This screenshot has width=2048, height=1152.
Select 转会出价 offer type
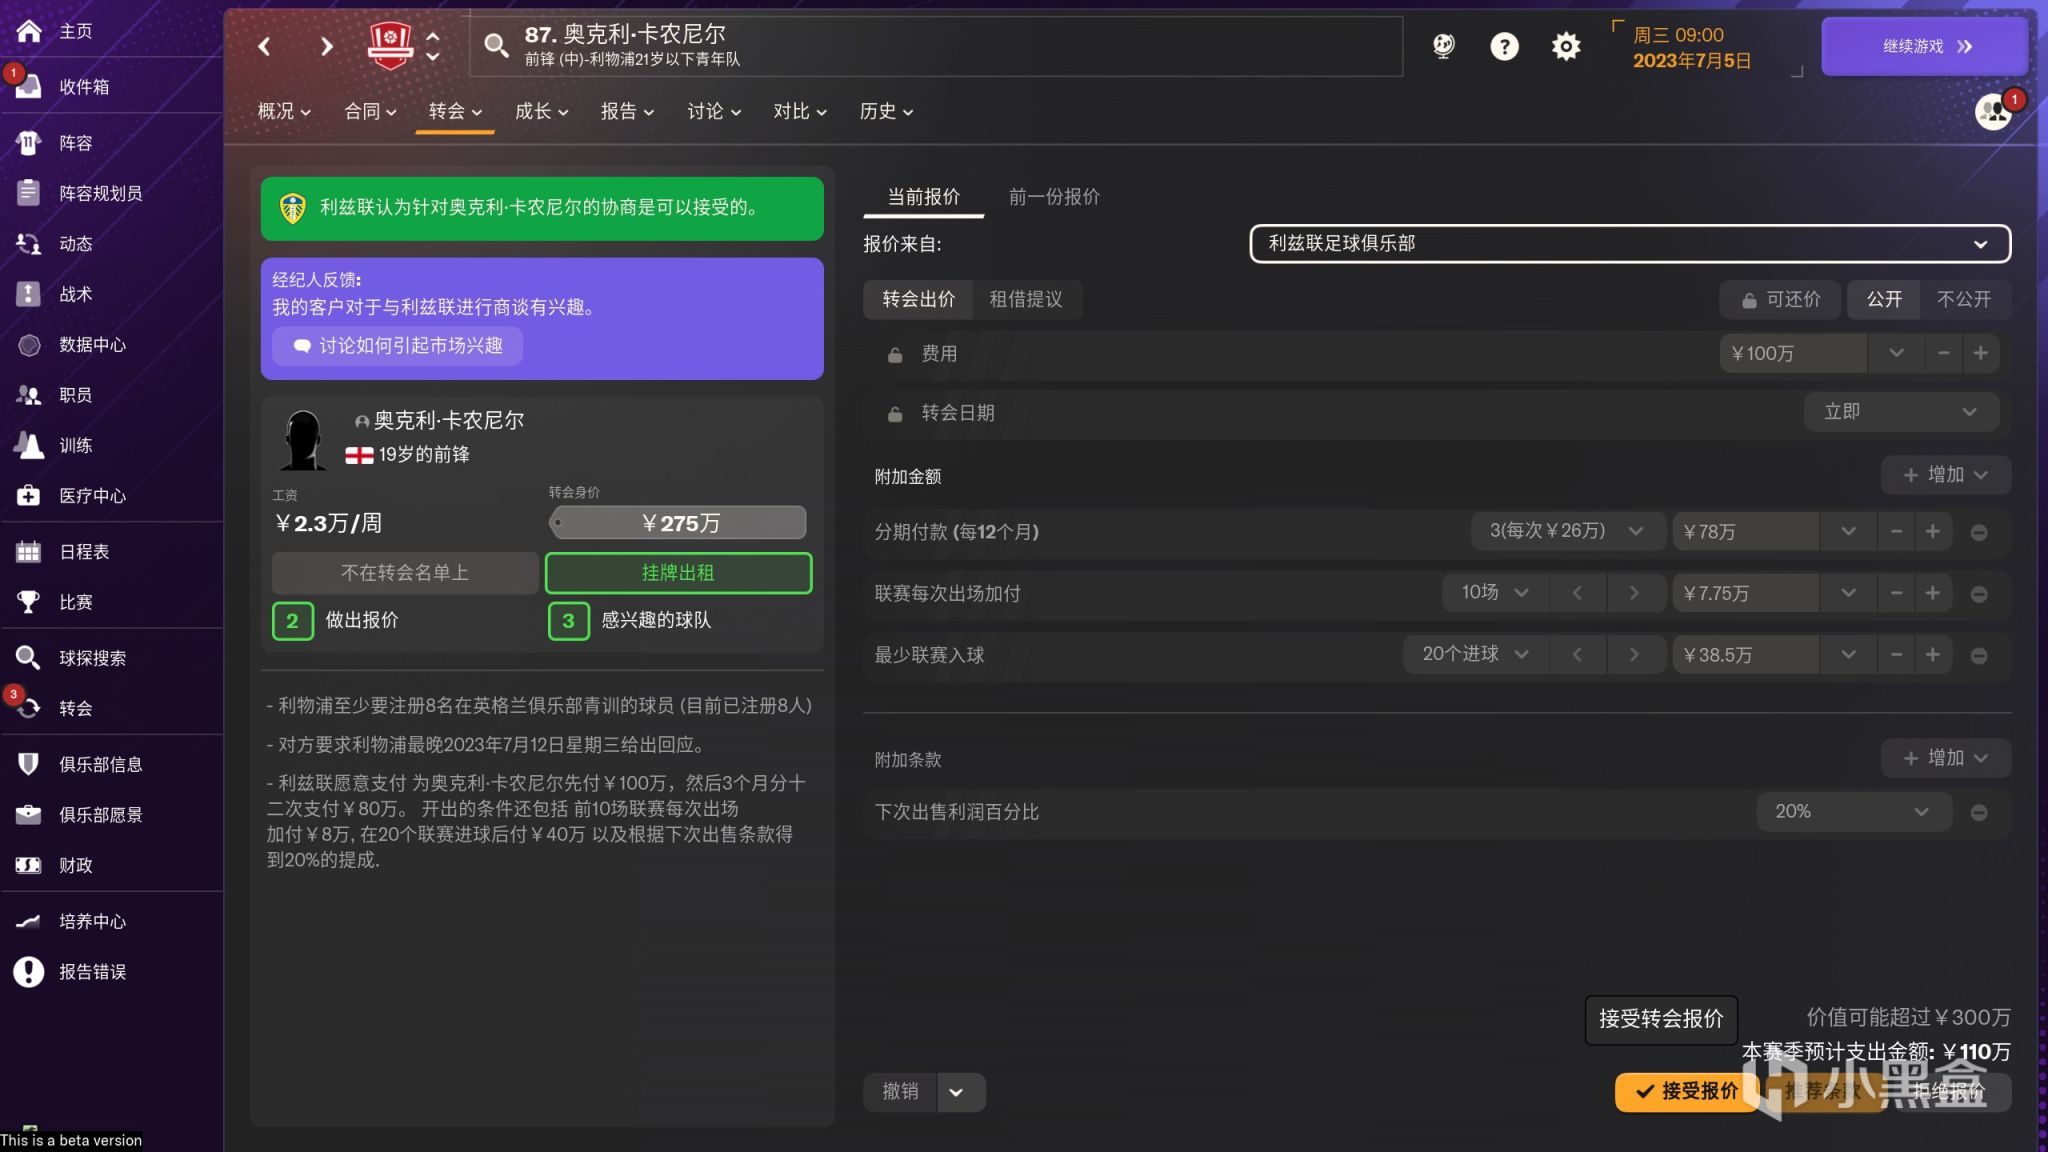coord(918,299)
